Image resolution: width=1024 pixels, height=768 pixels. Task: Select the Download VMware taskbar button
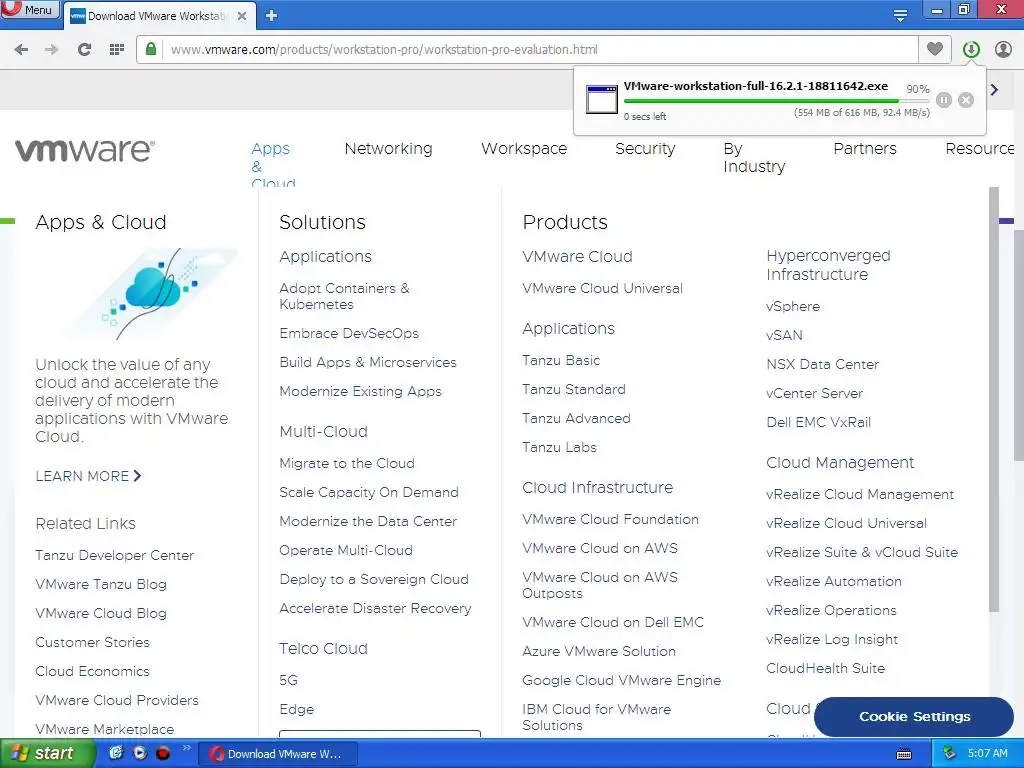[x=277, y=754]
